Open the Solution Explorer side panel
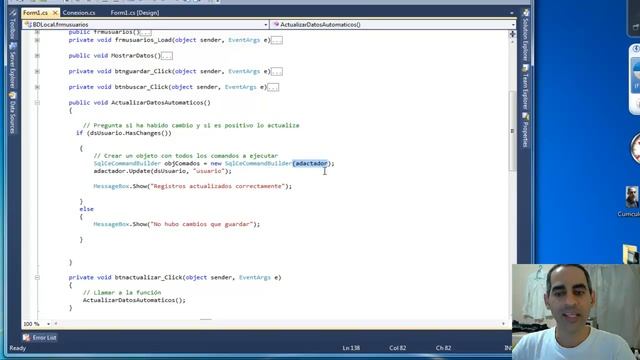The height and width of the screenshot is (360, 640). tap(526, 36)
